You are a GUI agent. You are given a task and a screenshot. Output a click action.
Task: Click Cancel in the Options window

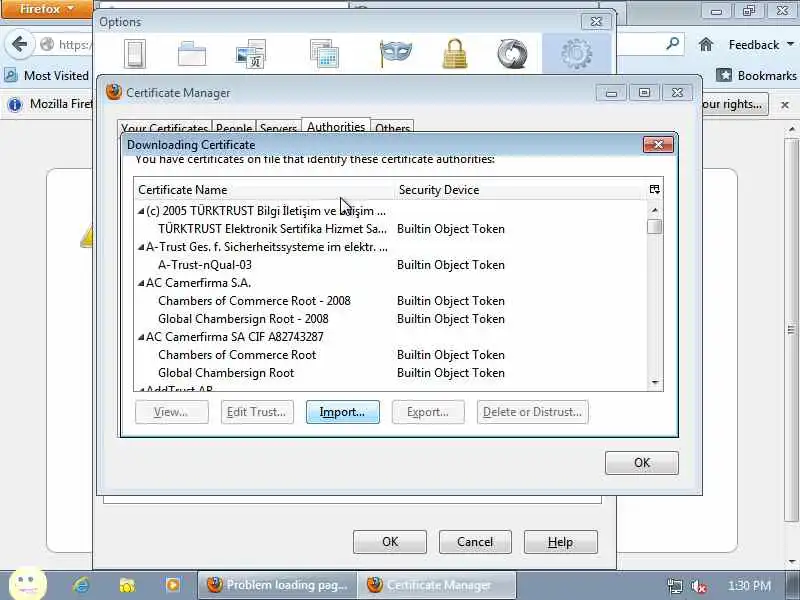click(475, 541)
